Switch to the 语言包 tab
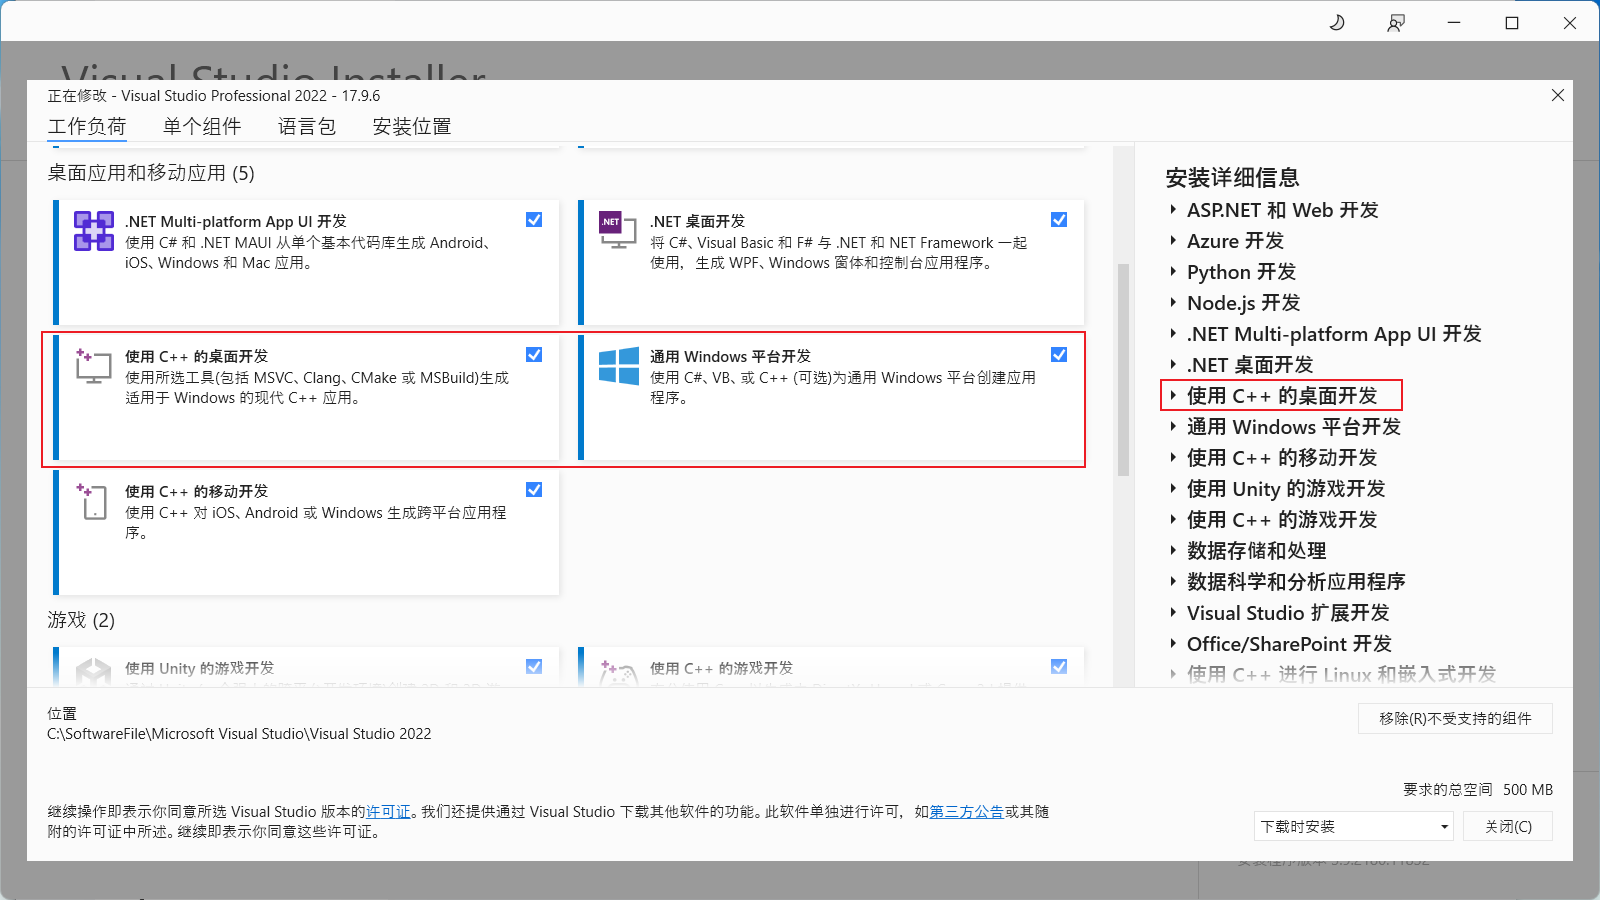The image size is (1600, 900). (x=307, y=127)
